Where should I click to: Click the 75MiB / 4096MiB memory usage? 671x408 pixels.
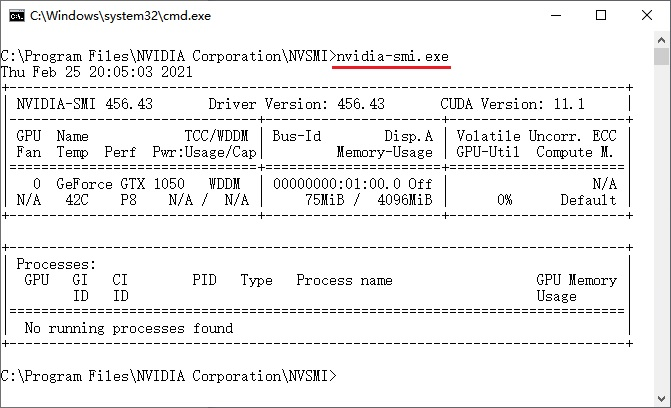[x=368, y=200]
